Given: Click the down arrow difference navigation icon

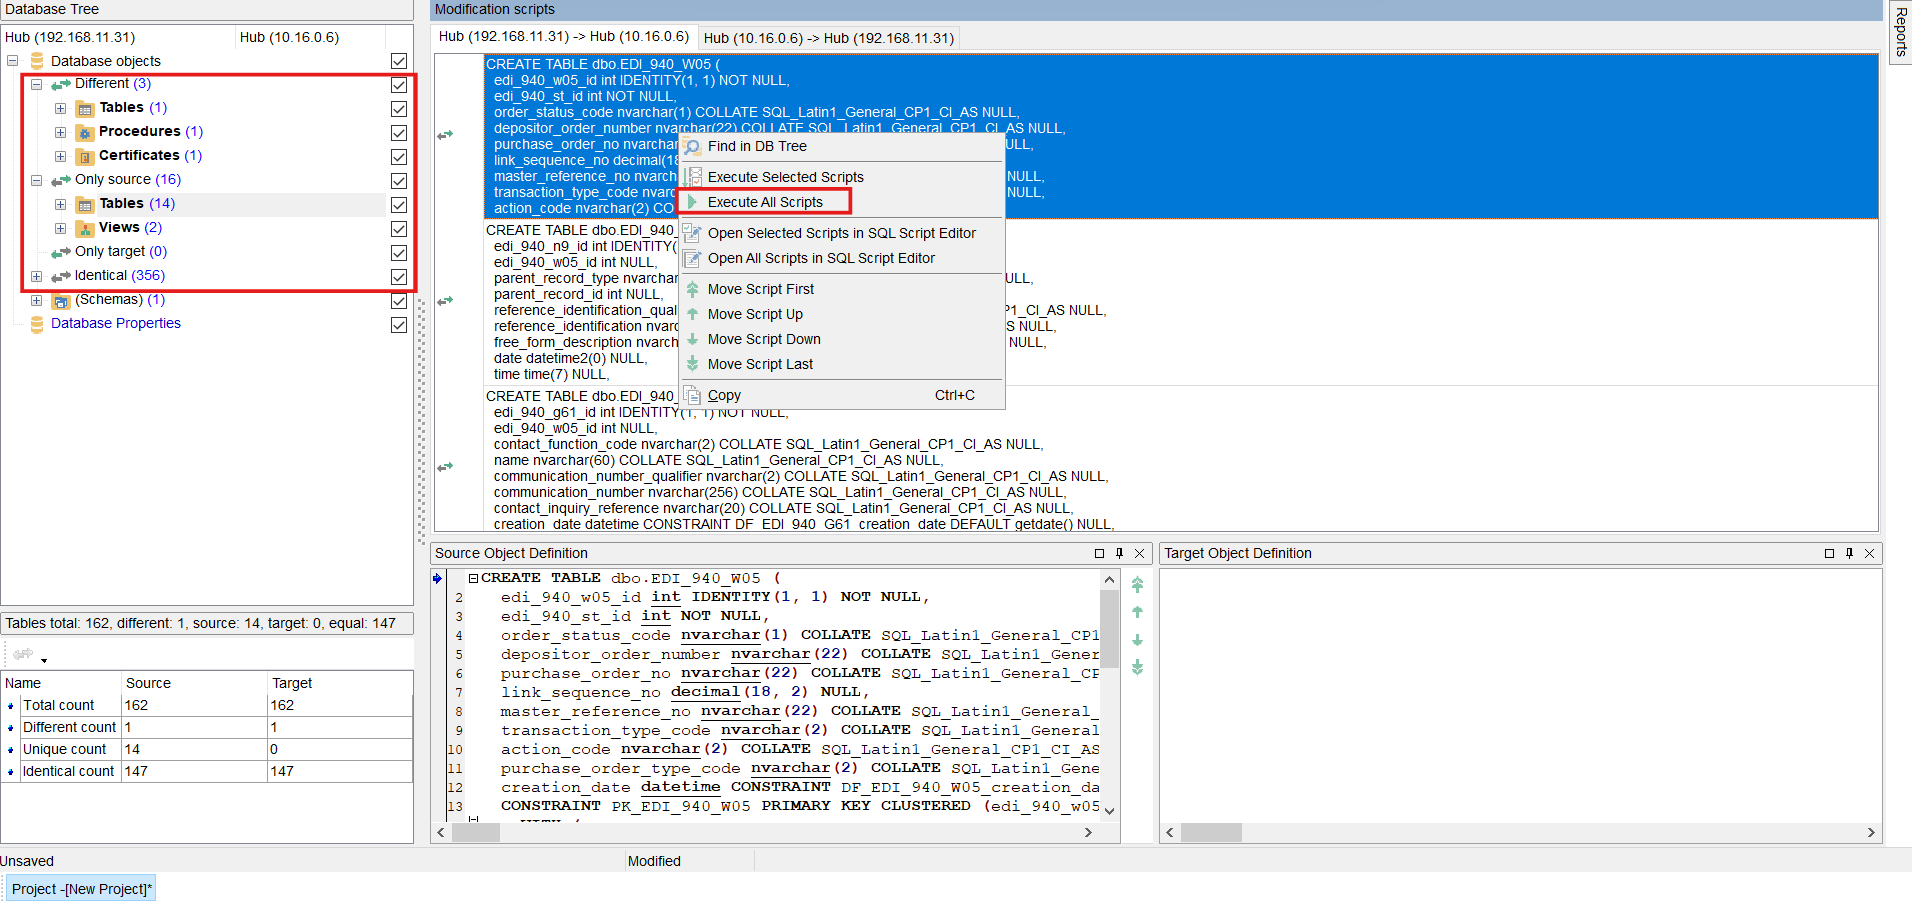Looking at the screenshot, I should click(1137, 639).
